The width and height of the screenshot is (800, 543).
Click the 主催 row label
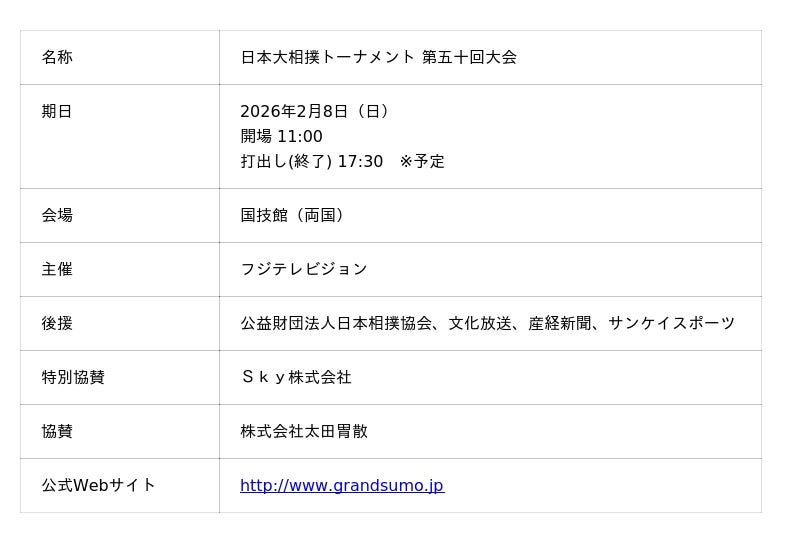[57, 270]
